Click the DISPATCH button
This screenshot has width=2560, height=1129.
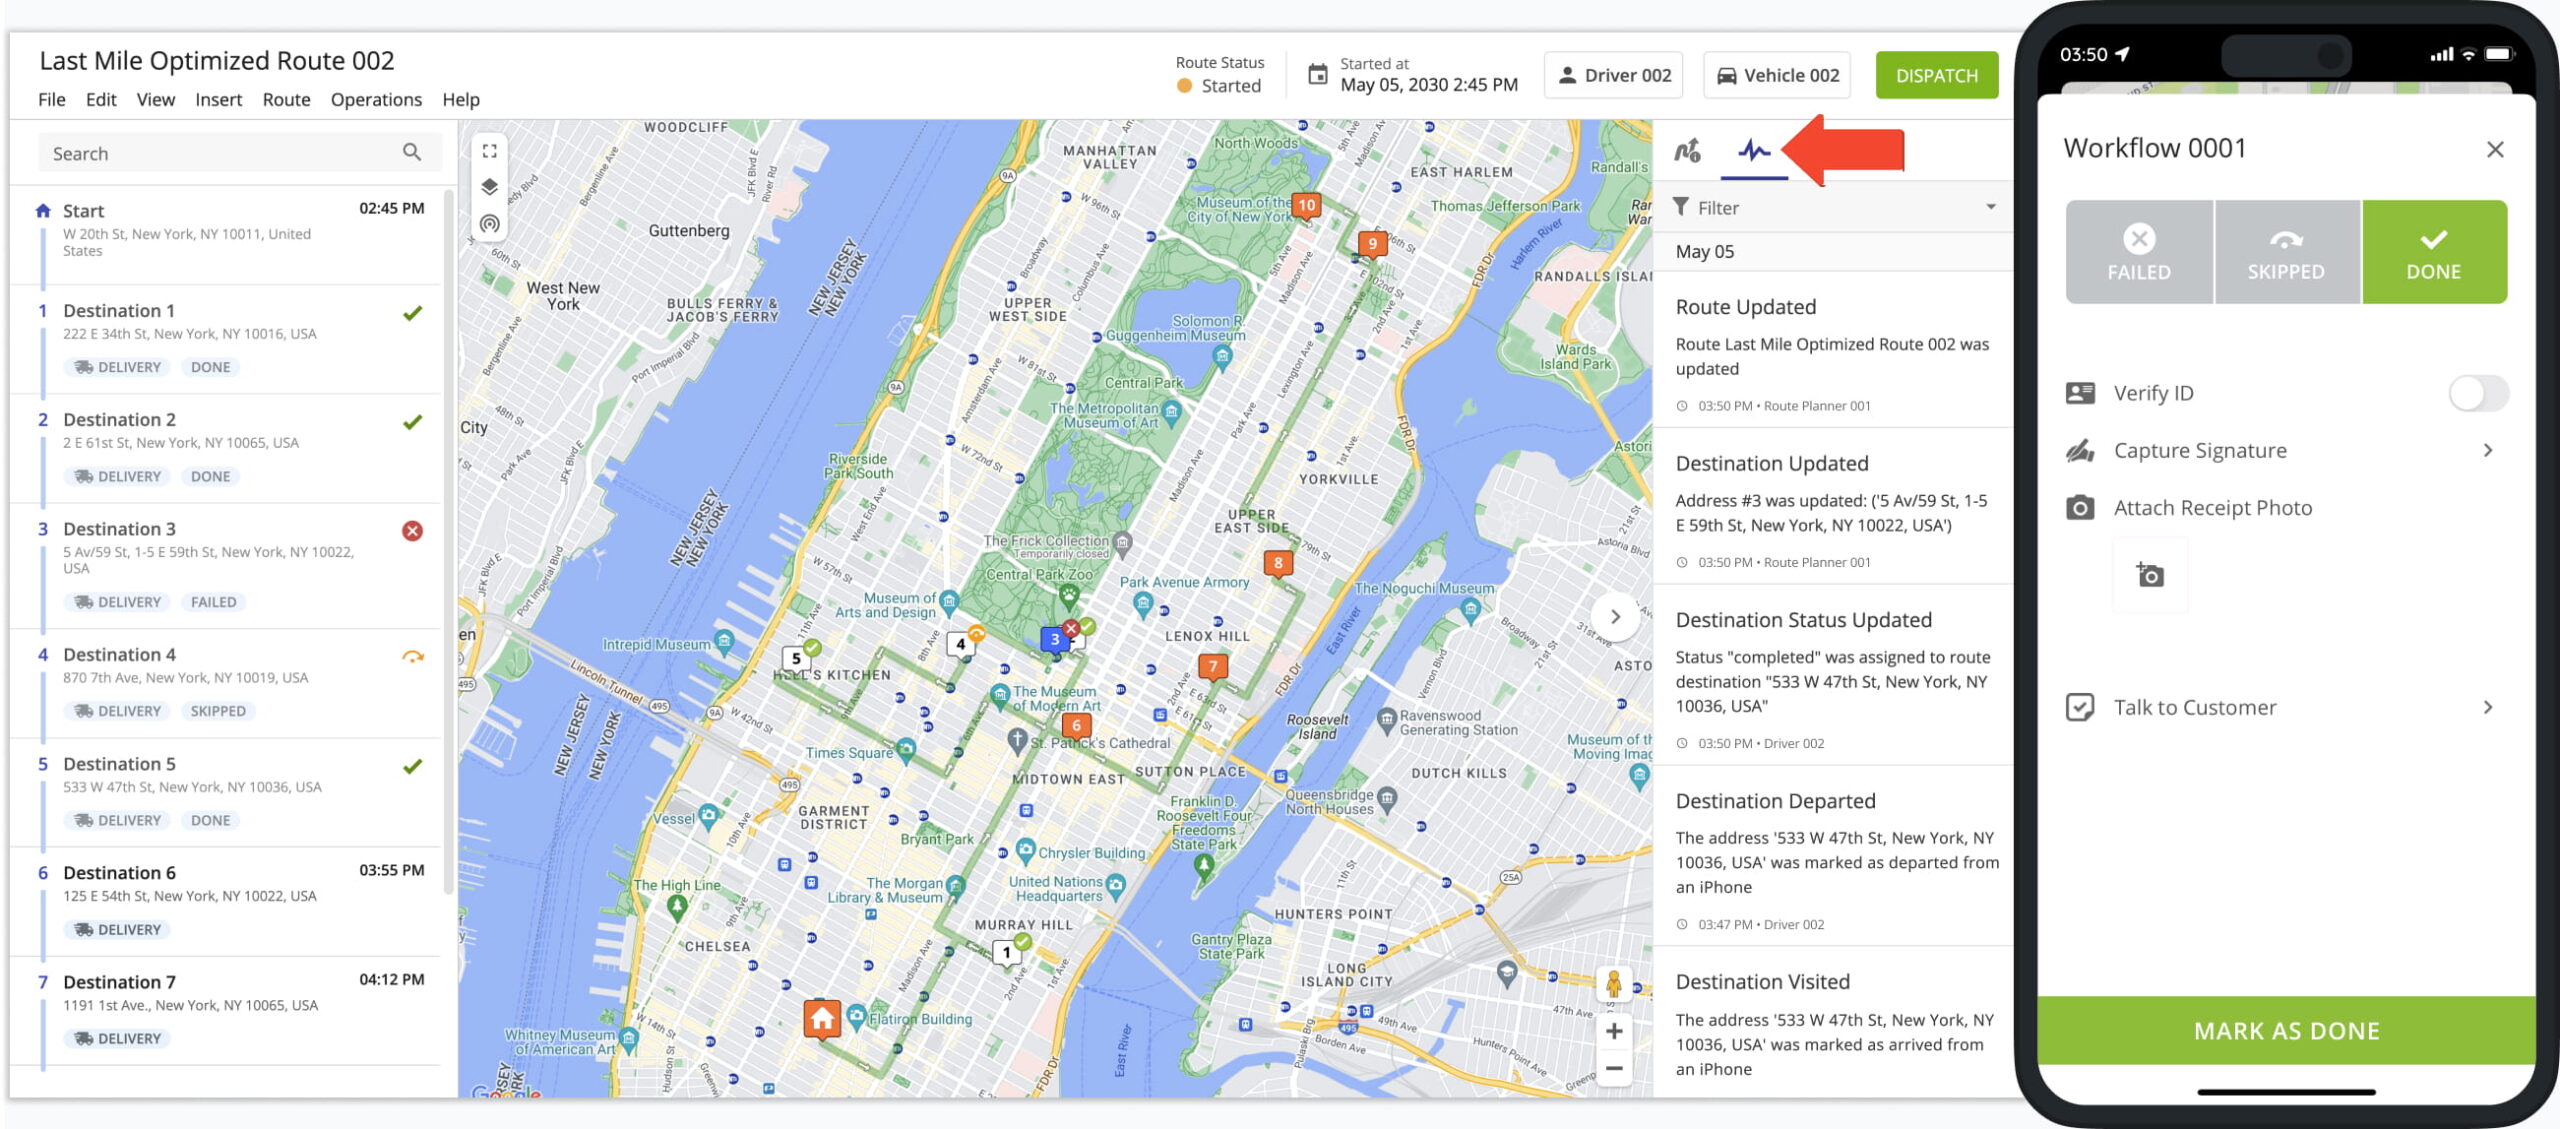coord(1936,75)
